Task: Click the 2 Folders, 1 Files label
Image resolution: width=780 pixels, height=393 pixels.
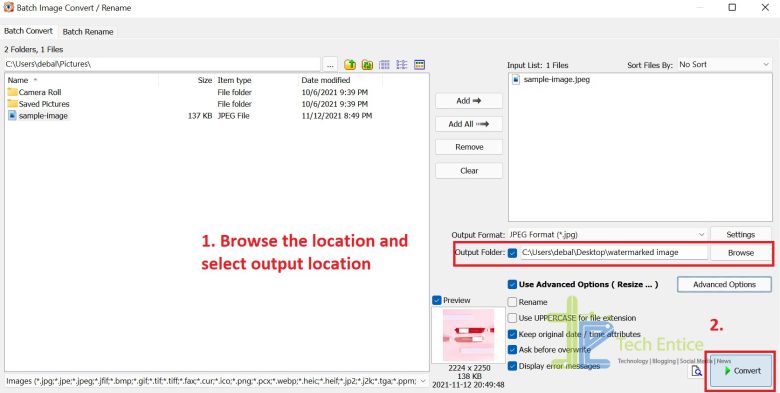Action: (33, 49)
